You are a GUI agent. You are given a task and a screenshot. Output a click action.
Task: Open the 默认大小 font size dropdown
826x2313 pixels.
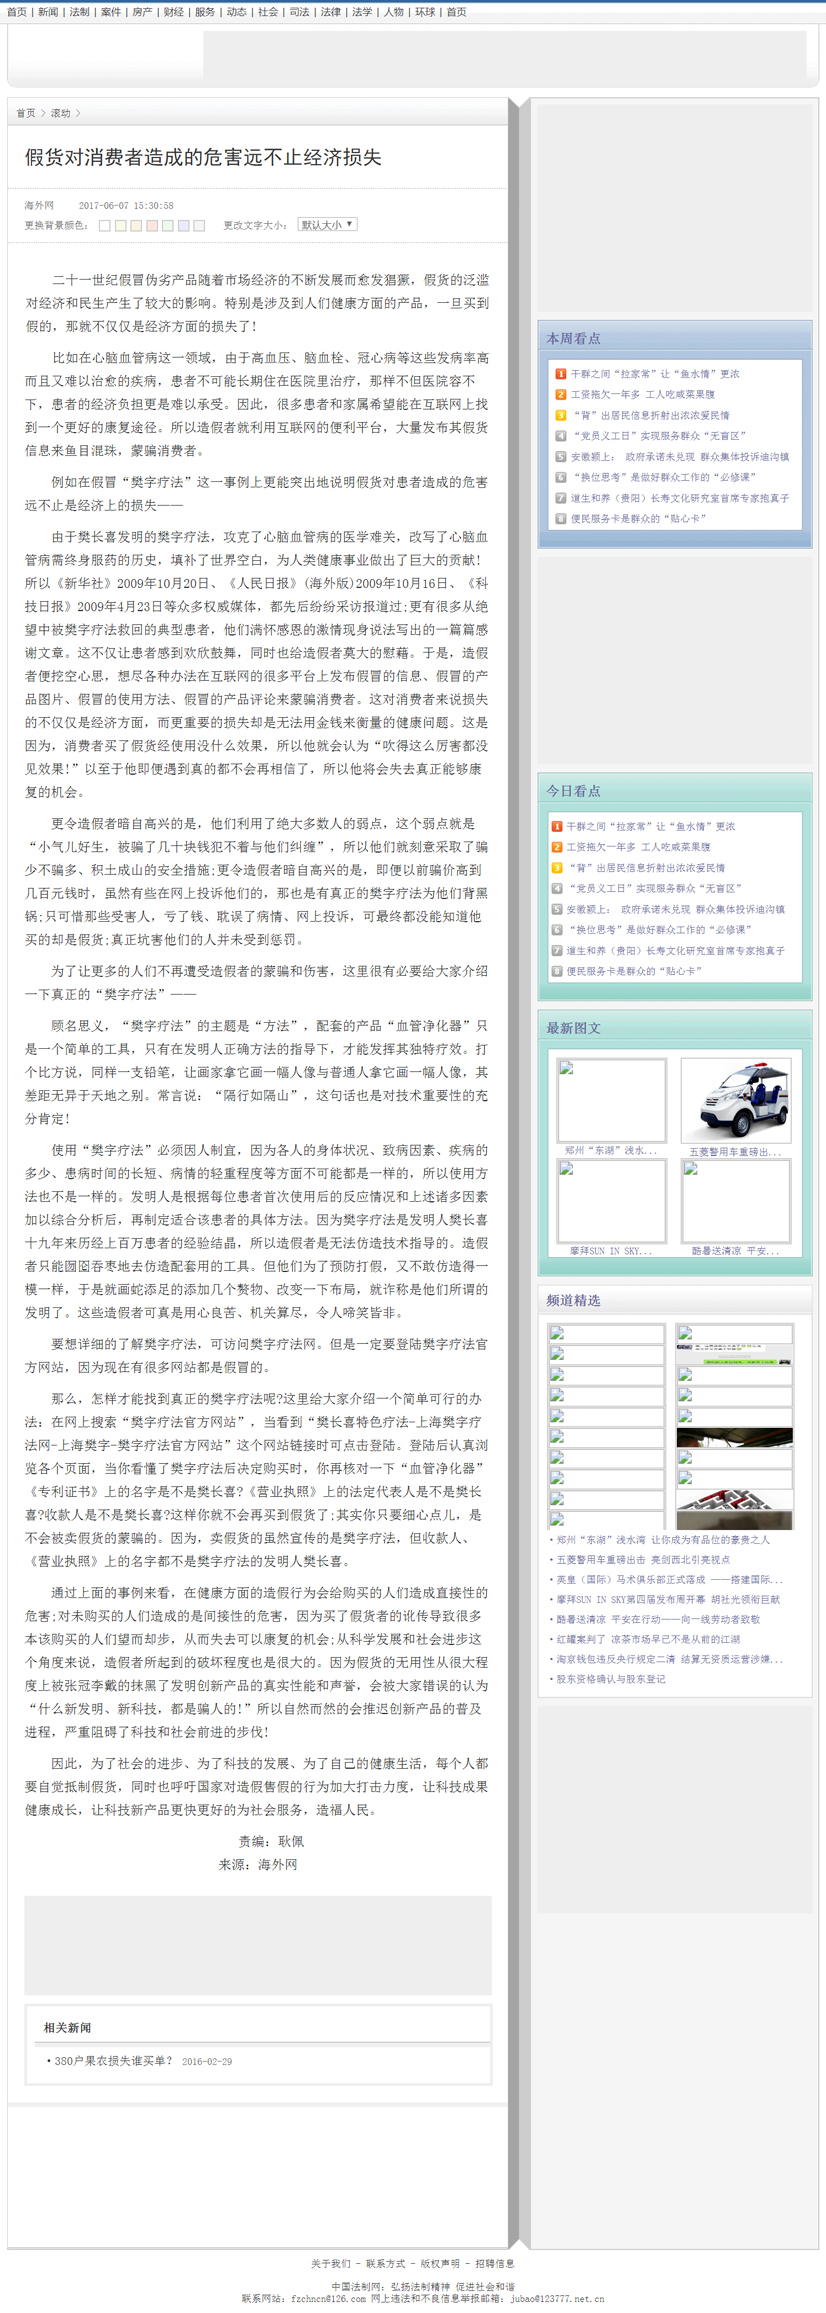point(327,225)
